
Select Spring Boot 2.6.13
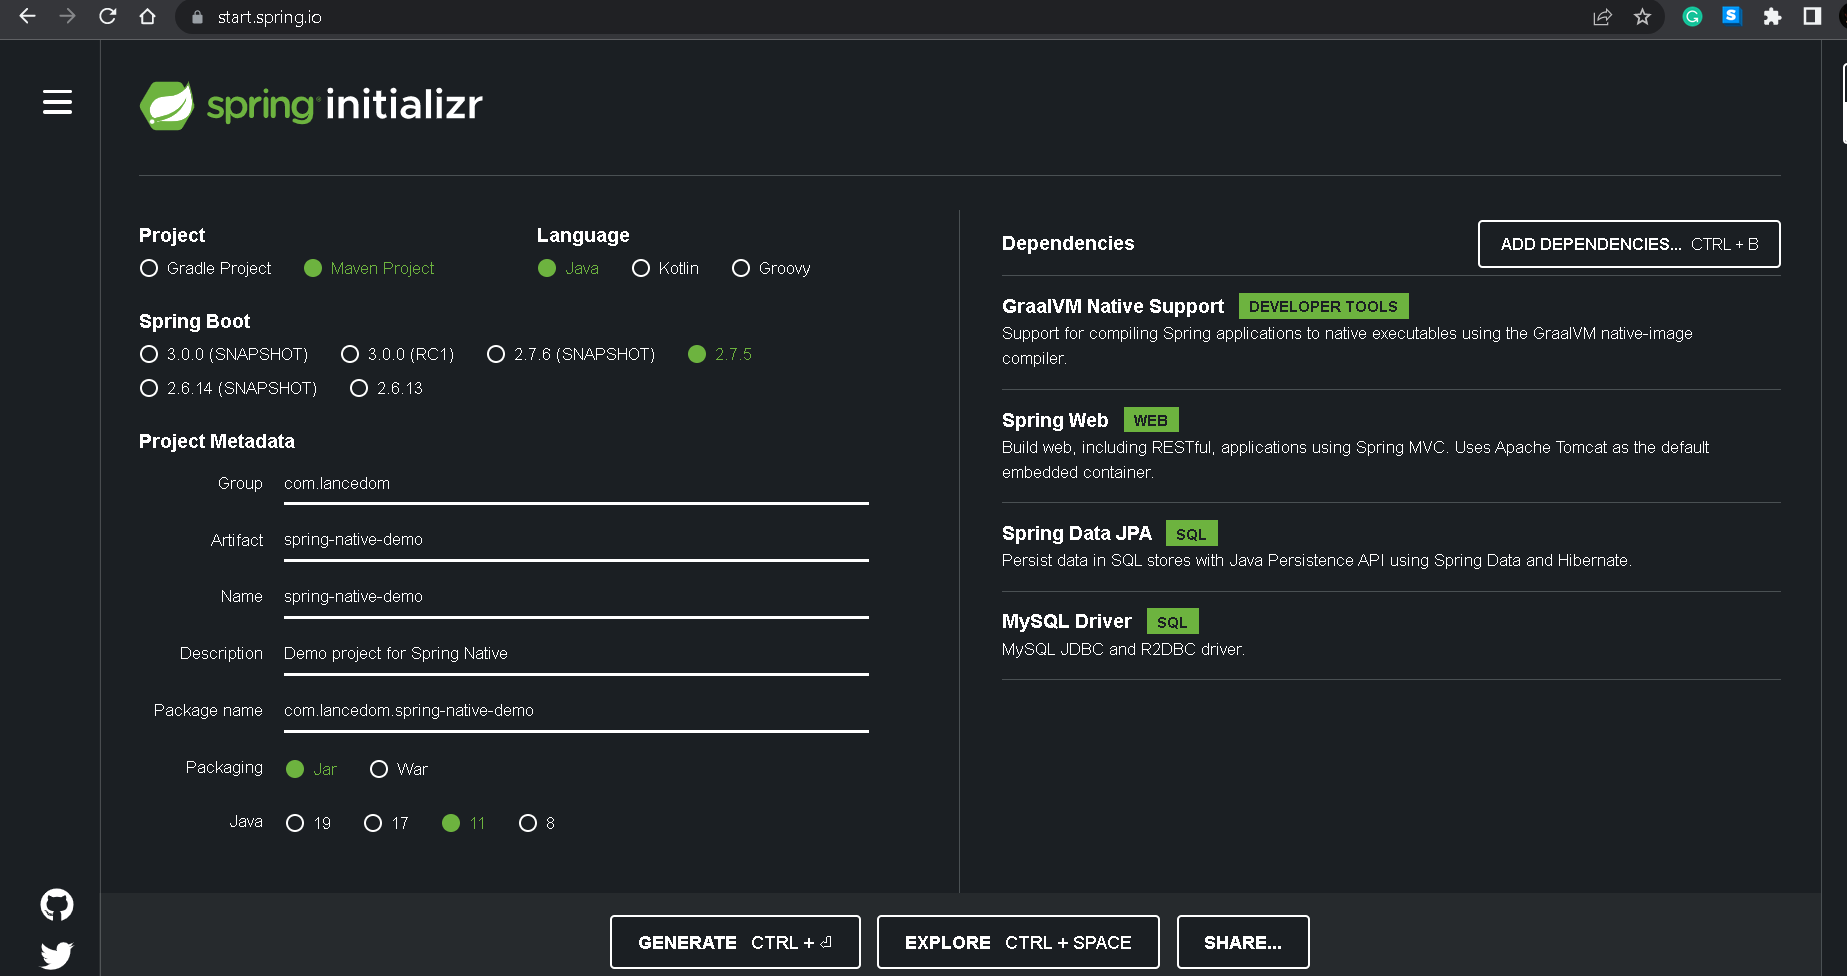(x=386, y=388)
